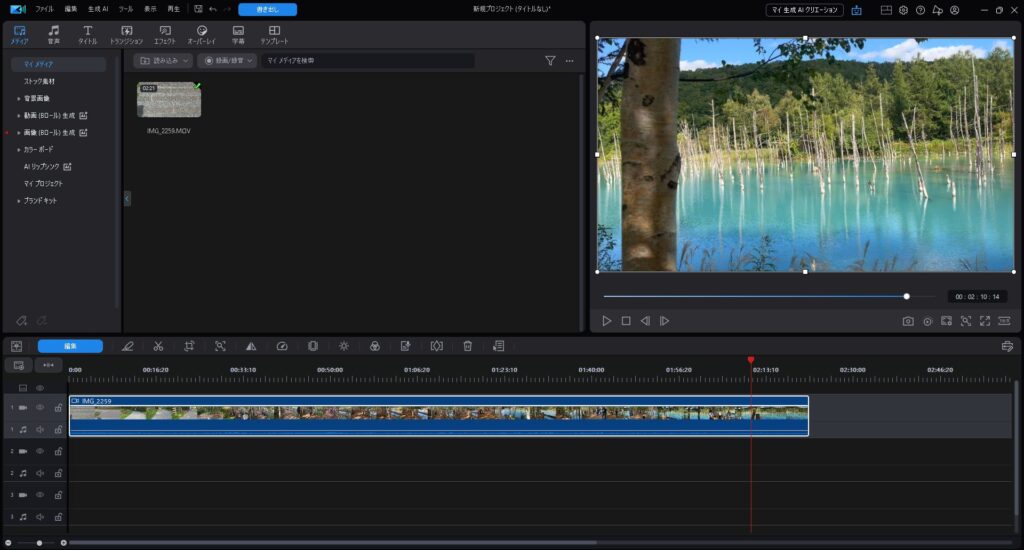Click the smart fit icon left of 編集
This screenshot has height=550, width=1024.
pyautogui.click(x=16, y=346)
